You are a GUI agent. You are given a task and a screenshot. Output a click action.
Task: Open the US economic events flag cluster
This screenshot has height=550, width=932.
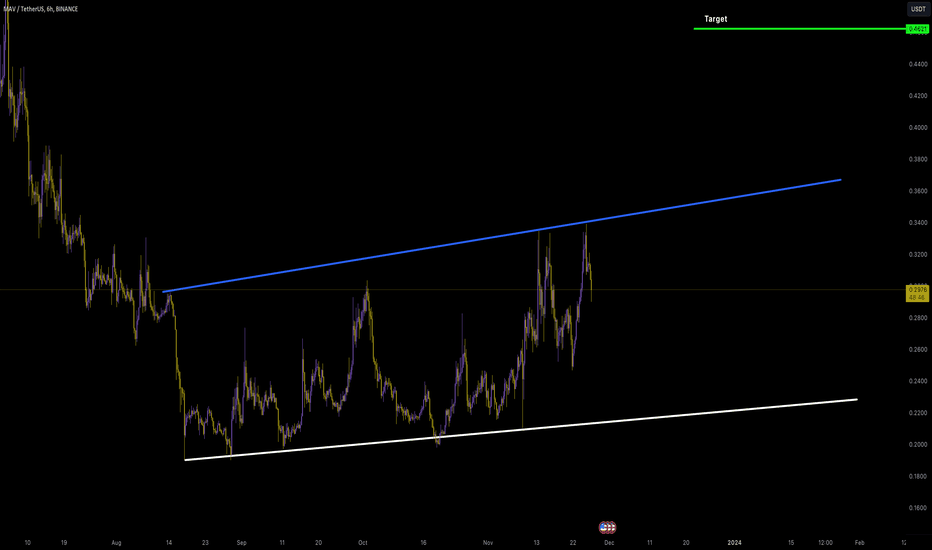pos(607,527)
